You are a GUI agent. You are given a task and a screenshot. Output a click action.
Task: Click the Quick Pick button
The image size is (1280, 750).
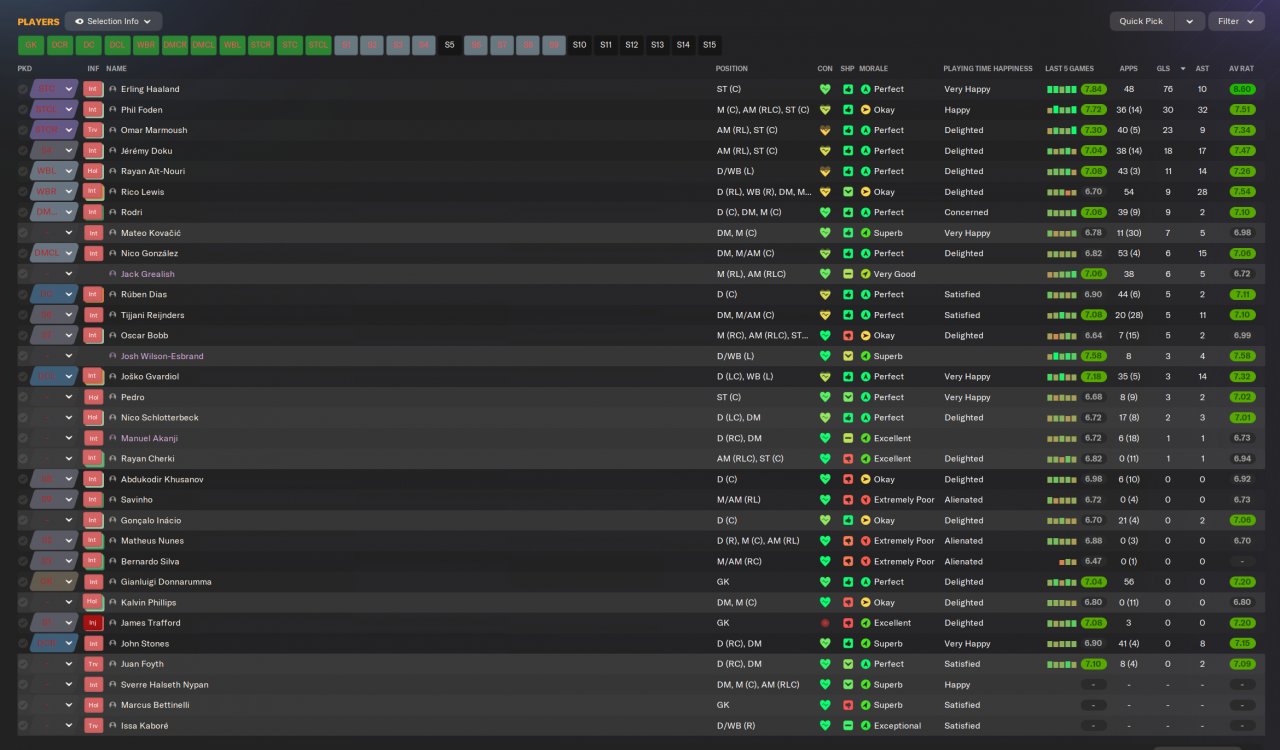pos(1141,21)
